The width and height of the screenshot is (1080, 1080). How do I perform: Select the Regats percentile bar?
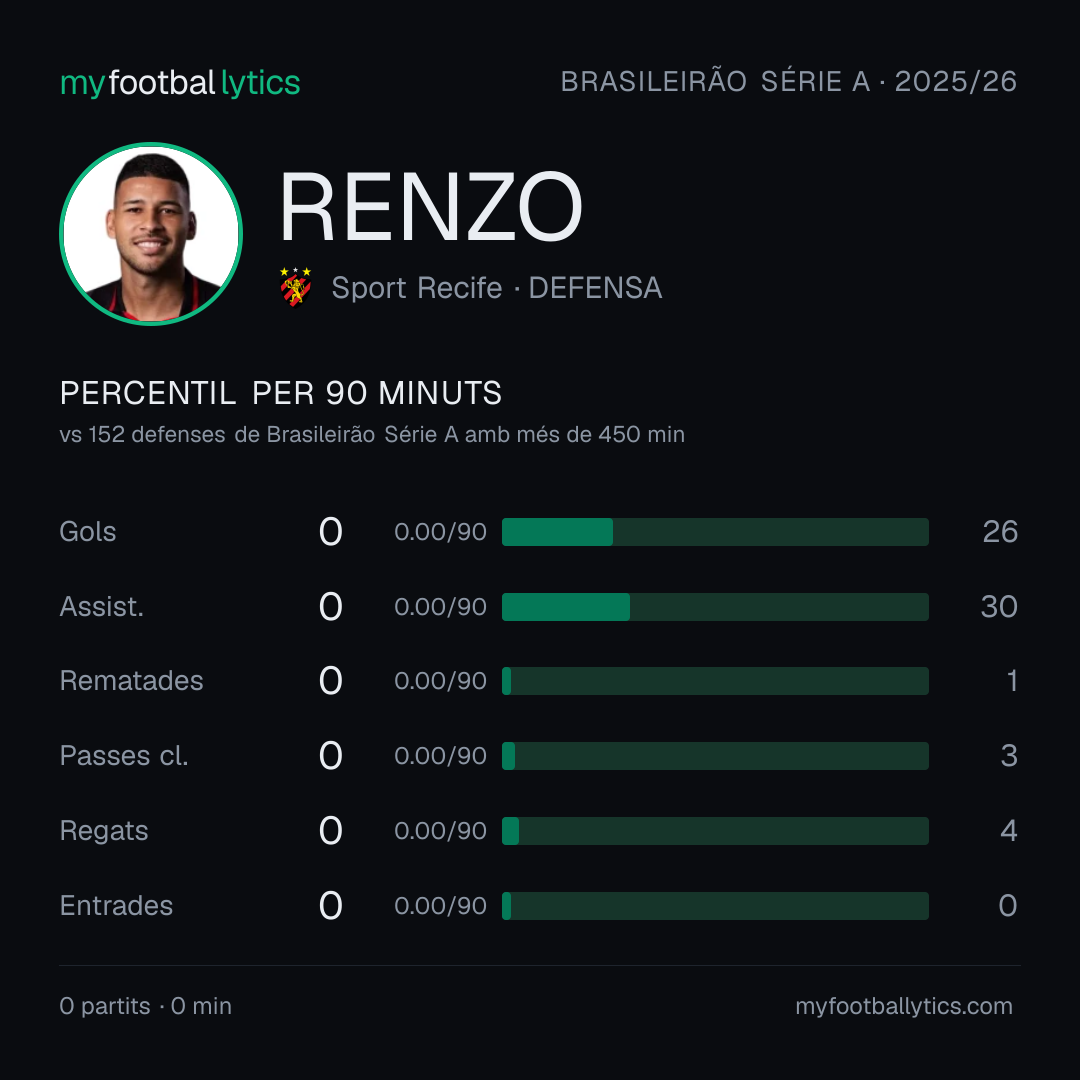tap(715, 831)
